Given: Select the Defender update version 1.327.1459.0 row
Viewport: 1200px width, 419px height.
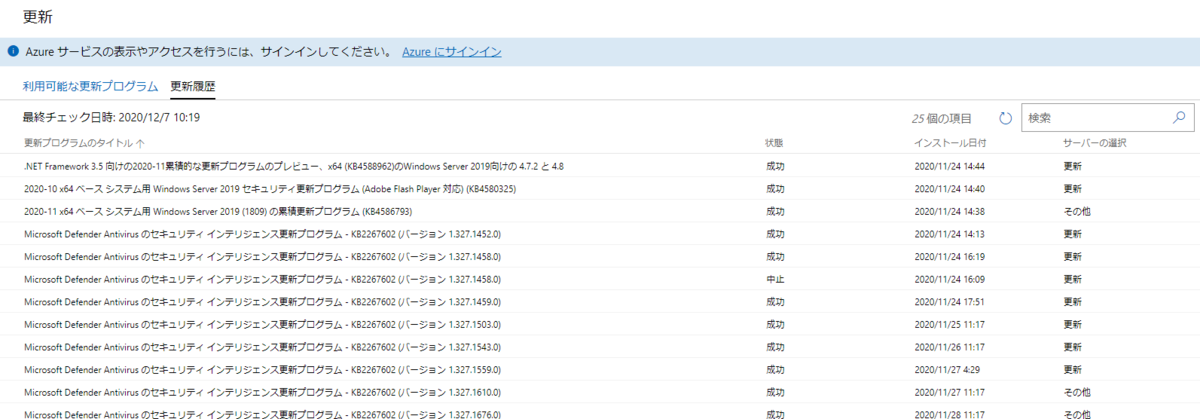Looking at the screenshot, I should [x=600, y=301].
